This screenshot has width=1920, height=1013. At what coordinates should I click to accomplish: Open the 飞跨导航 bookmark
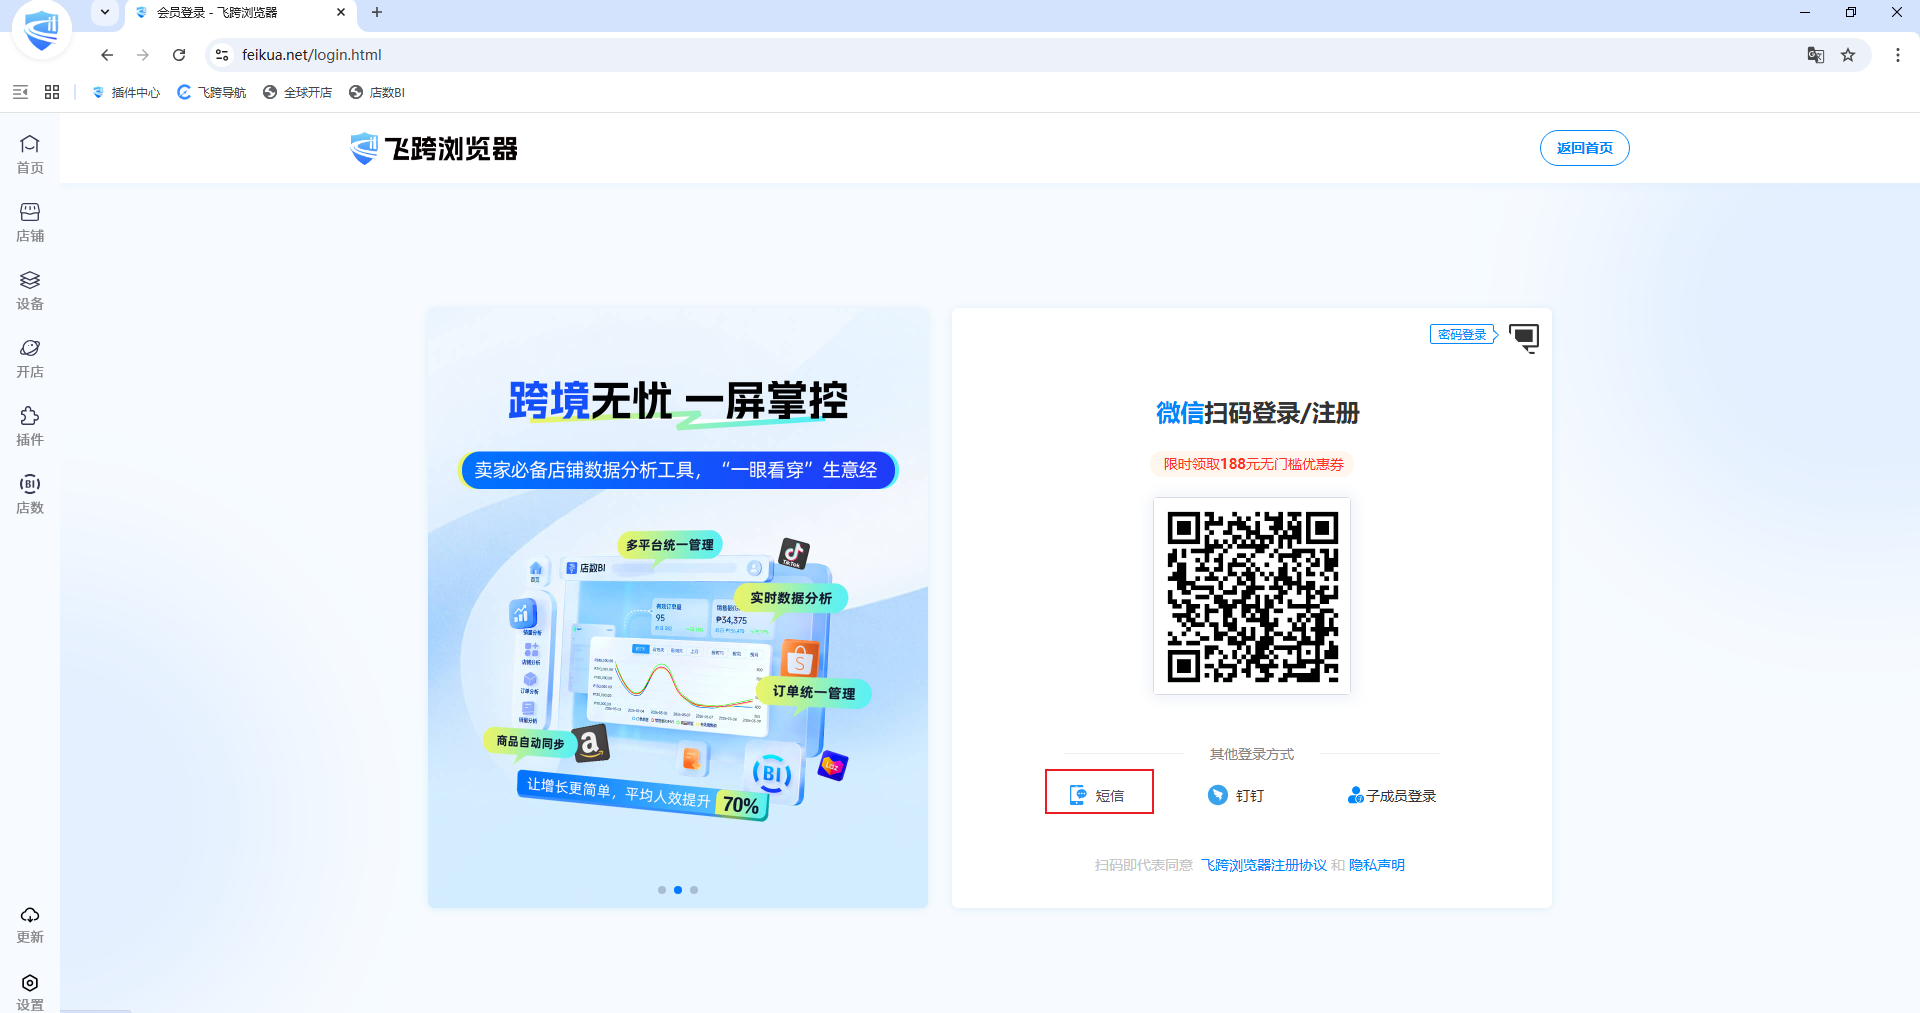point(212,92)
